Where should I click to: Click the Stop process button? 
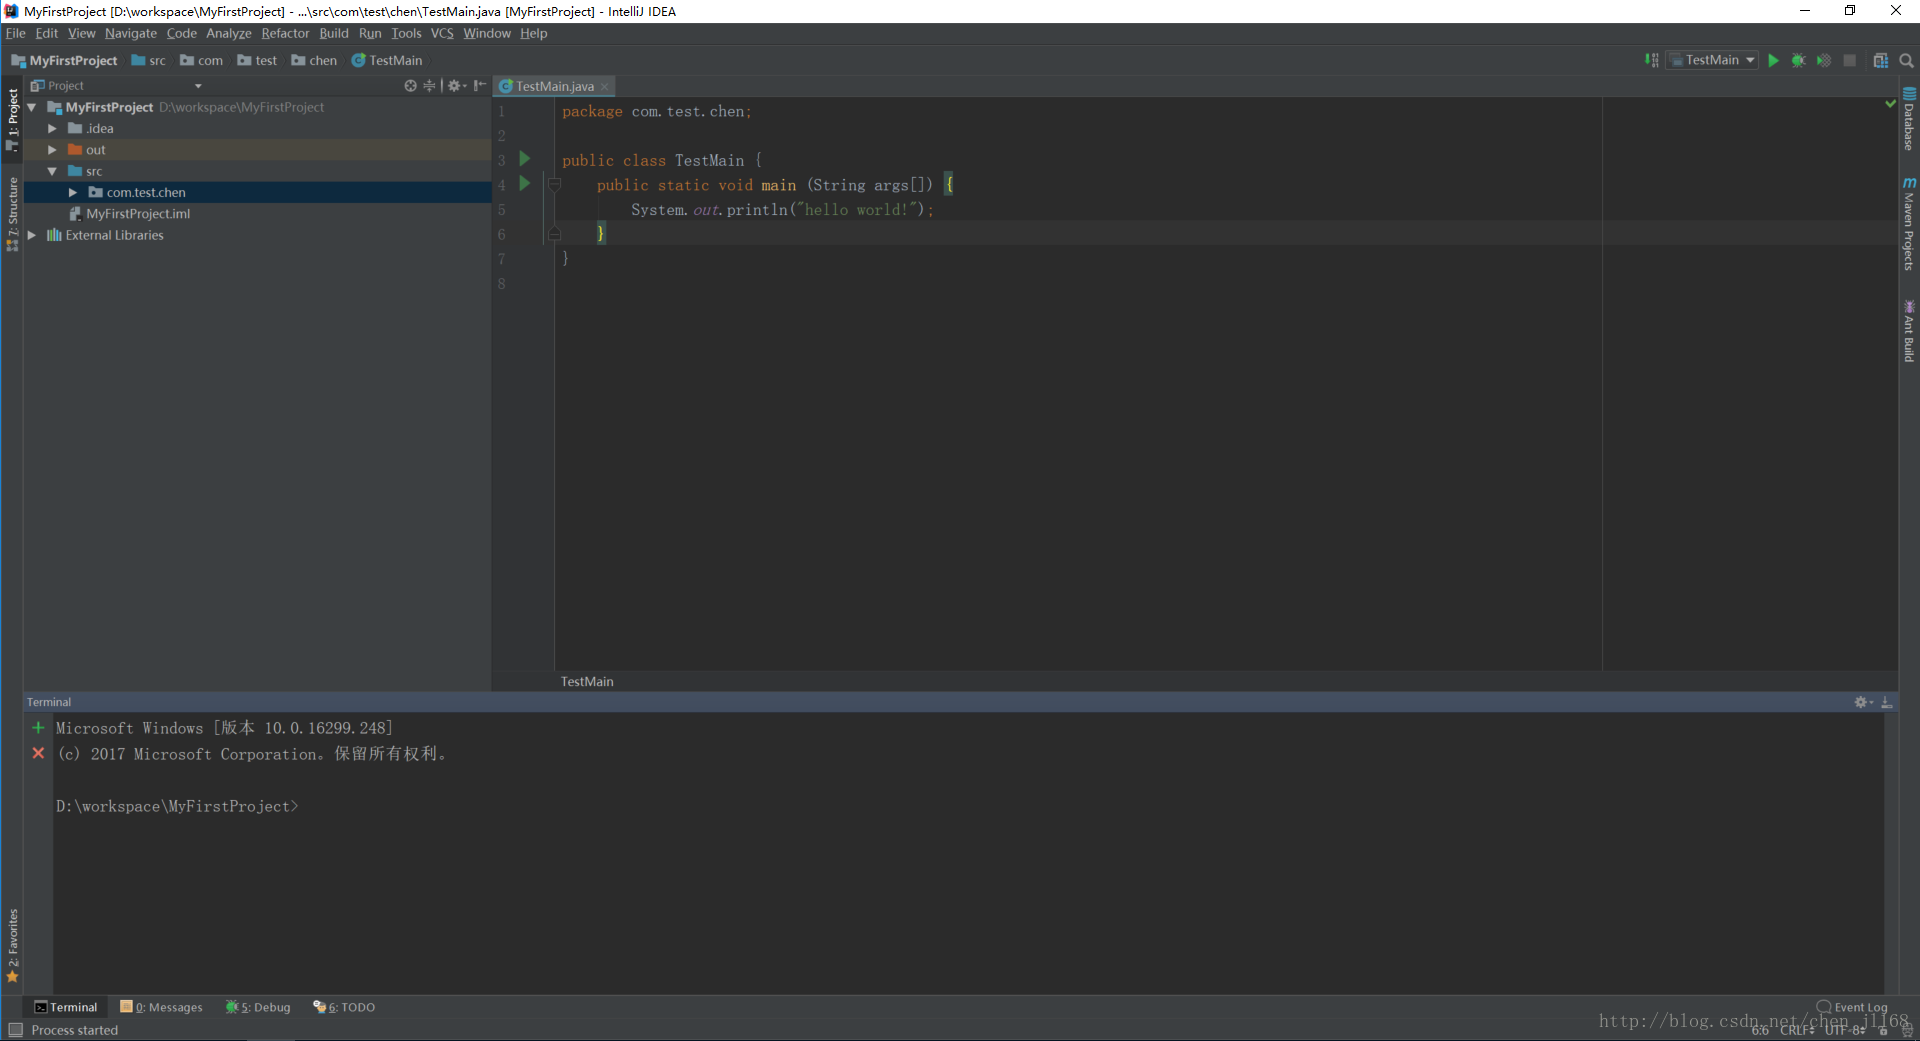[1850, 61]
